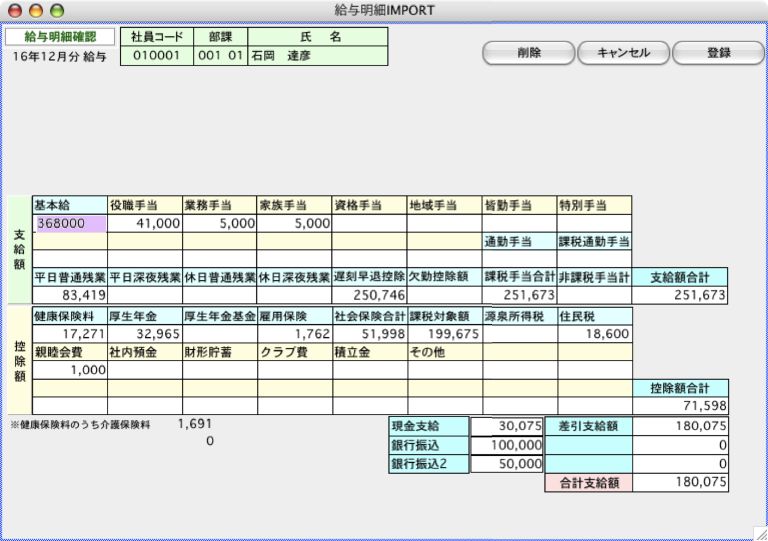Screen dimensions: 768x541
Task: Click the resize grip at window corner
Action: tap(759, 532)
